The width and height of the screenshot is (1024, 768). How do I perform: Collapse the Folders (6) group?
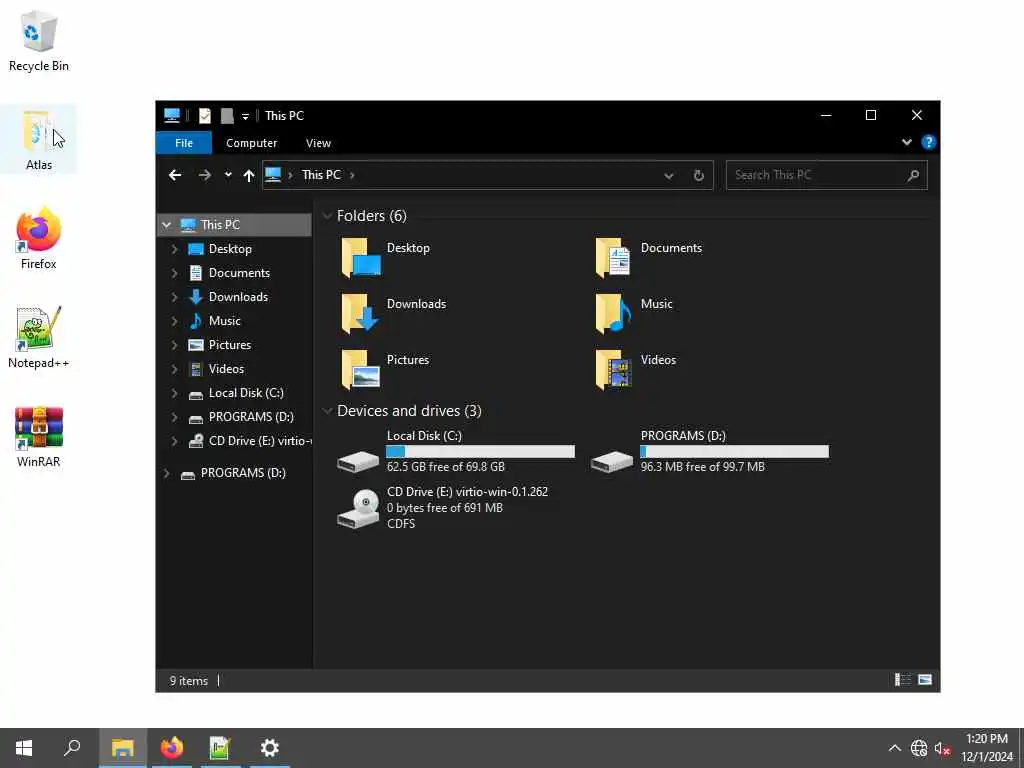(x=328, y=216)
